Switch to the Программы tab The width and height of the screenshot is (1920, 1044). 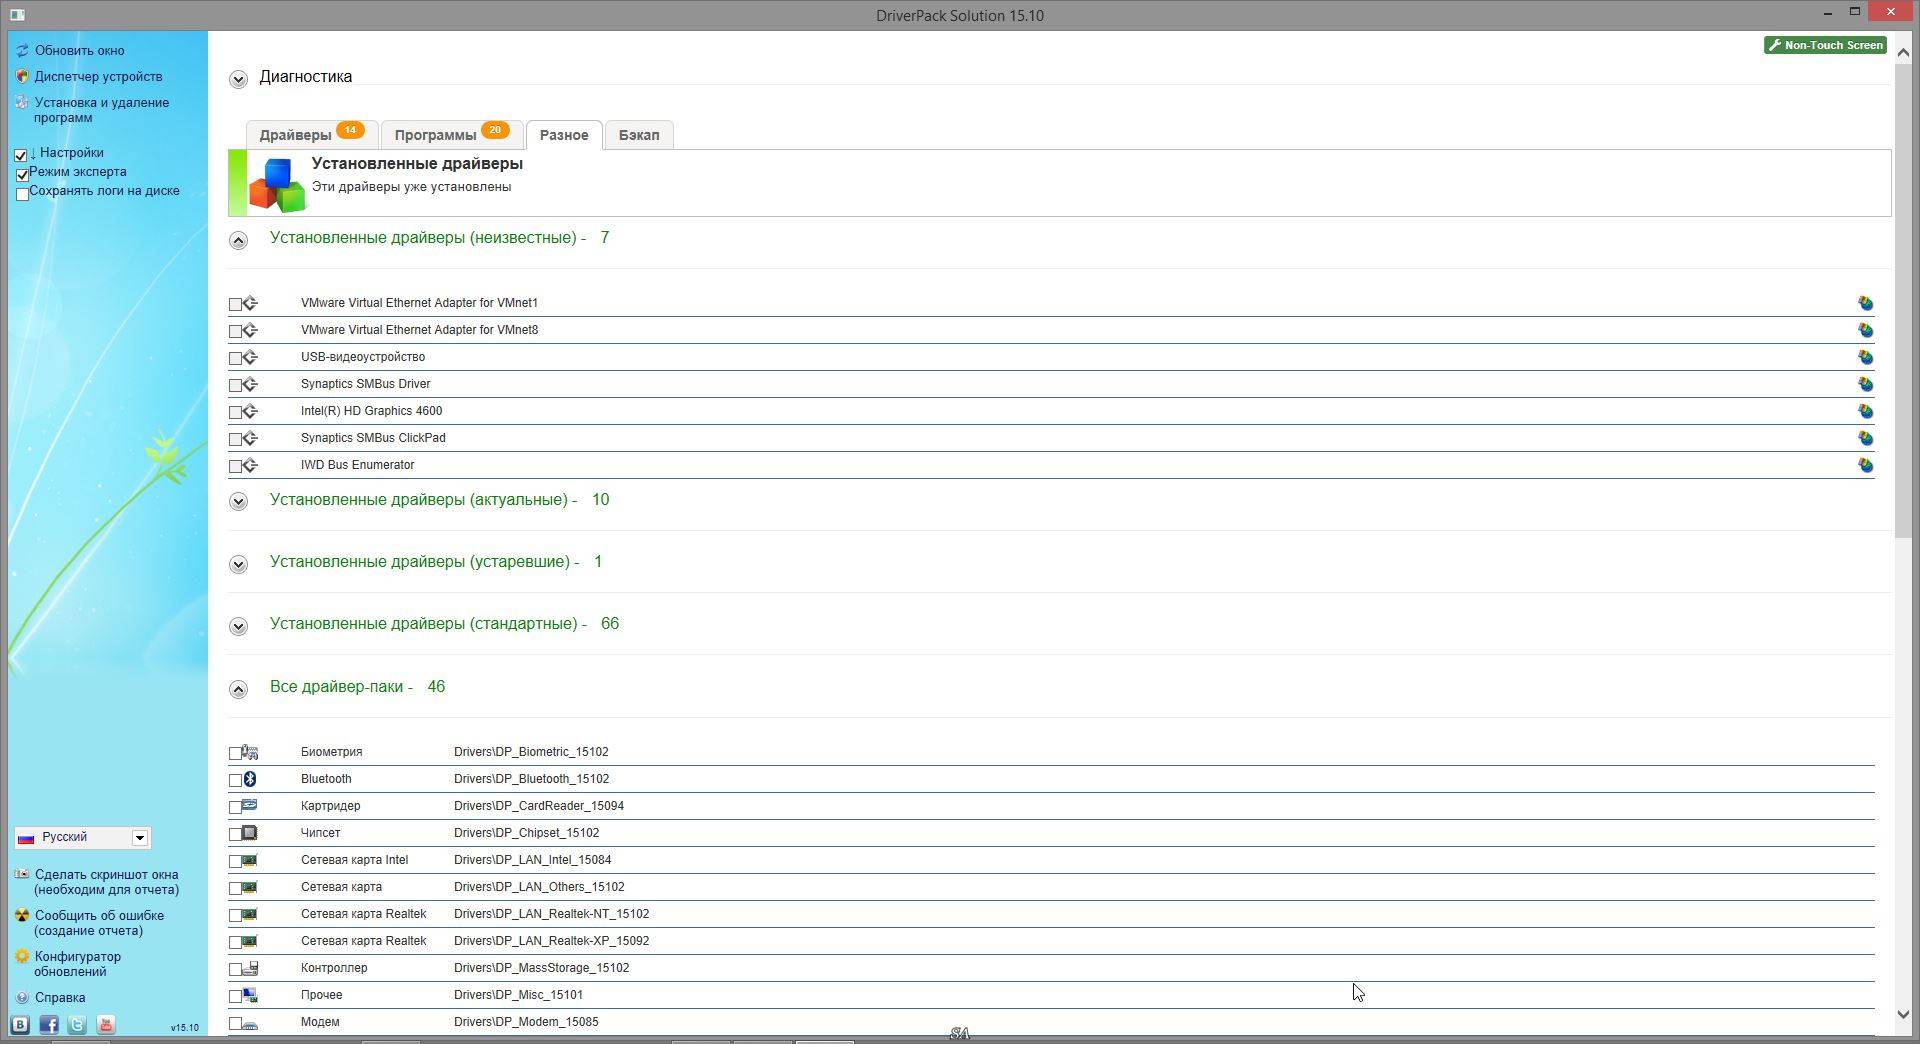(x=452, y=135)
